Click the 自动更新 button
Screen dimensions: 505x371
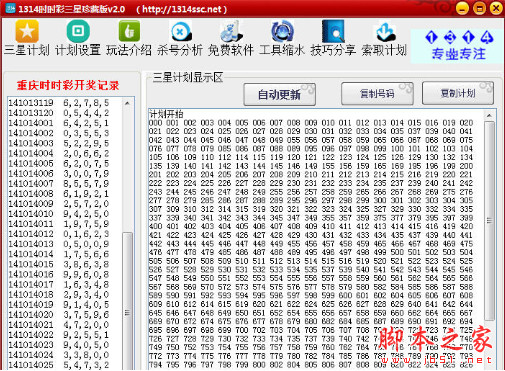pos(279,94)
